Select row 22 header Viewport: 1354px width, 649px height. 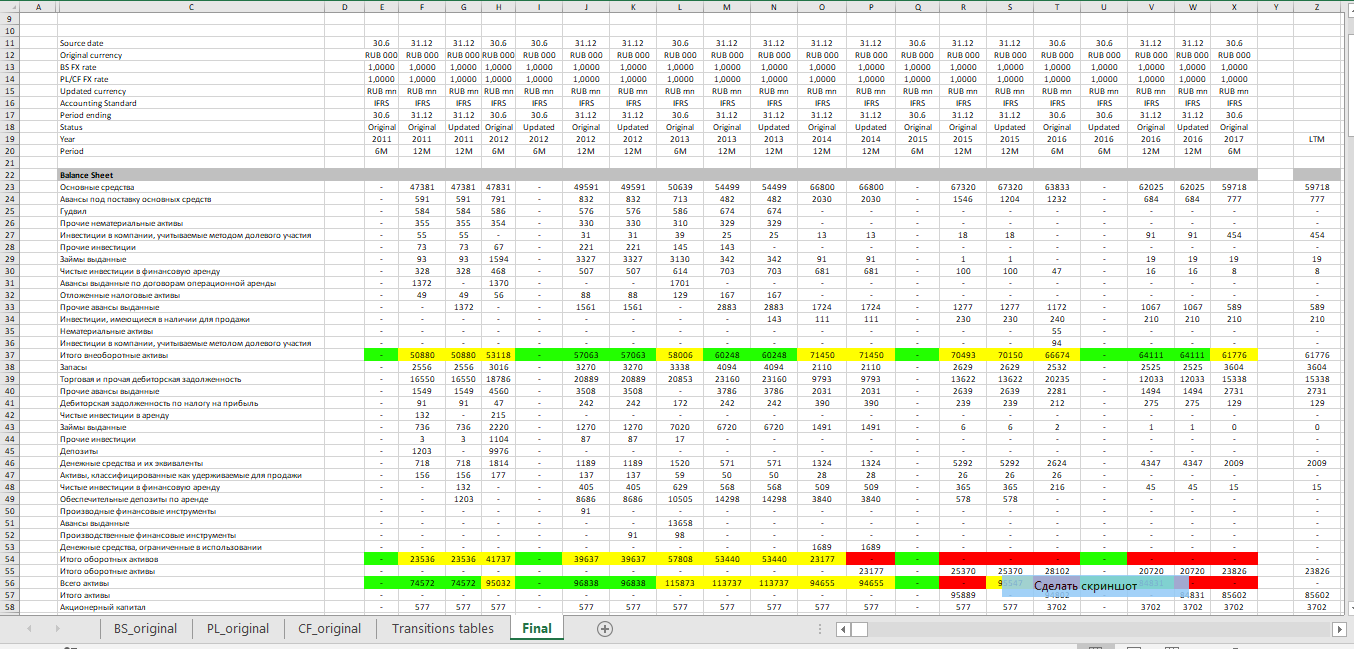coord(8,175)
